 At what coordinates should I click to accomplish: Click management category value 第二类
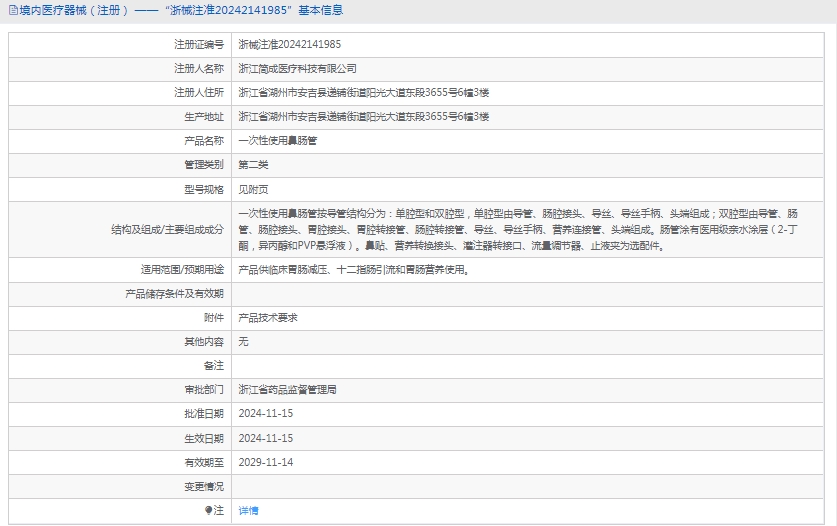point(253,165)
